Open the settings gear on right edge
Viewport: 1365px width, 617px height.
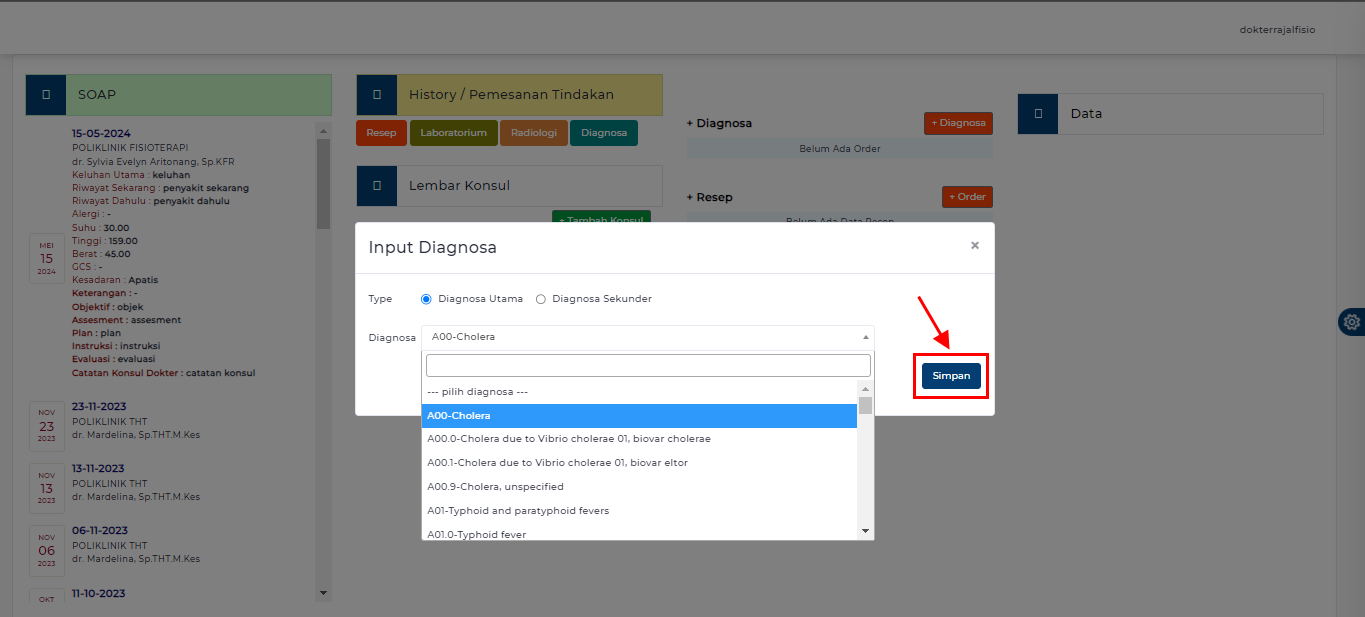(1352, 322)
